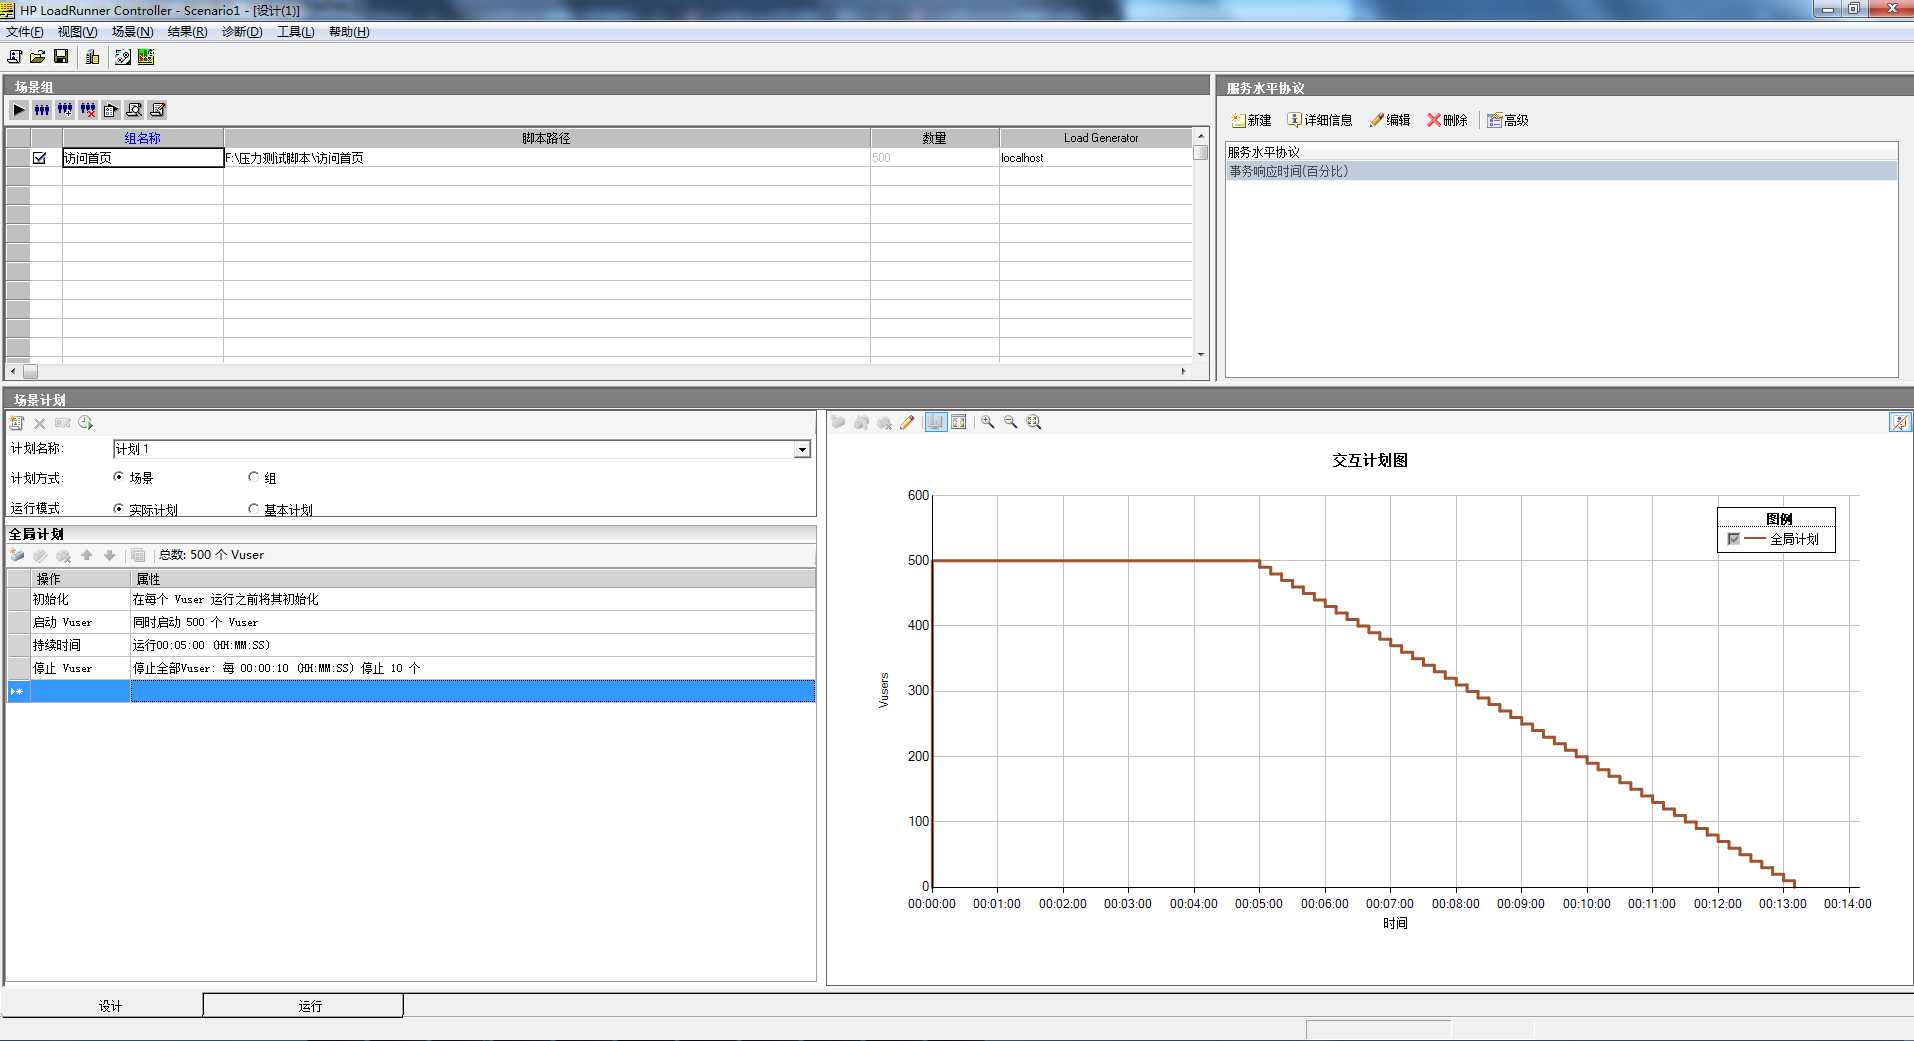This screenshot has width=1914, height=1041.
Task: Select the 启动 Vuser action row
Action: click(x=411, y=622)
